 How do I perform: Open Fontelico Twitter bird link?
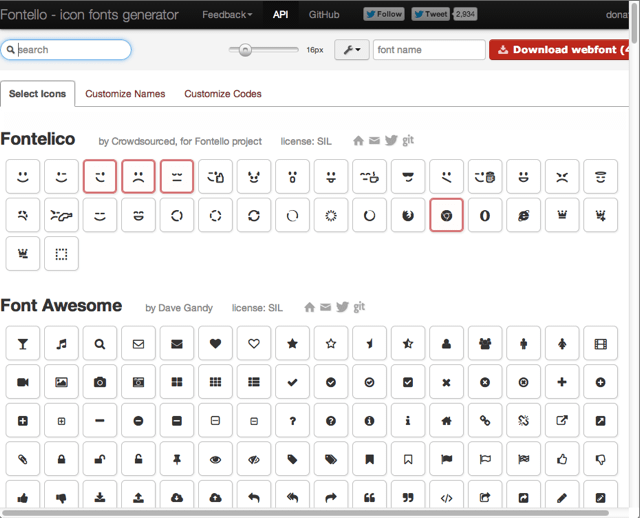391,140
